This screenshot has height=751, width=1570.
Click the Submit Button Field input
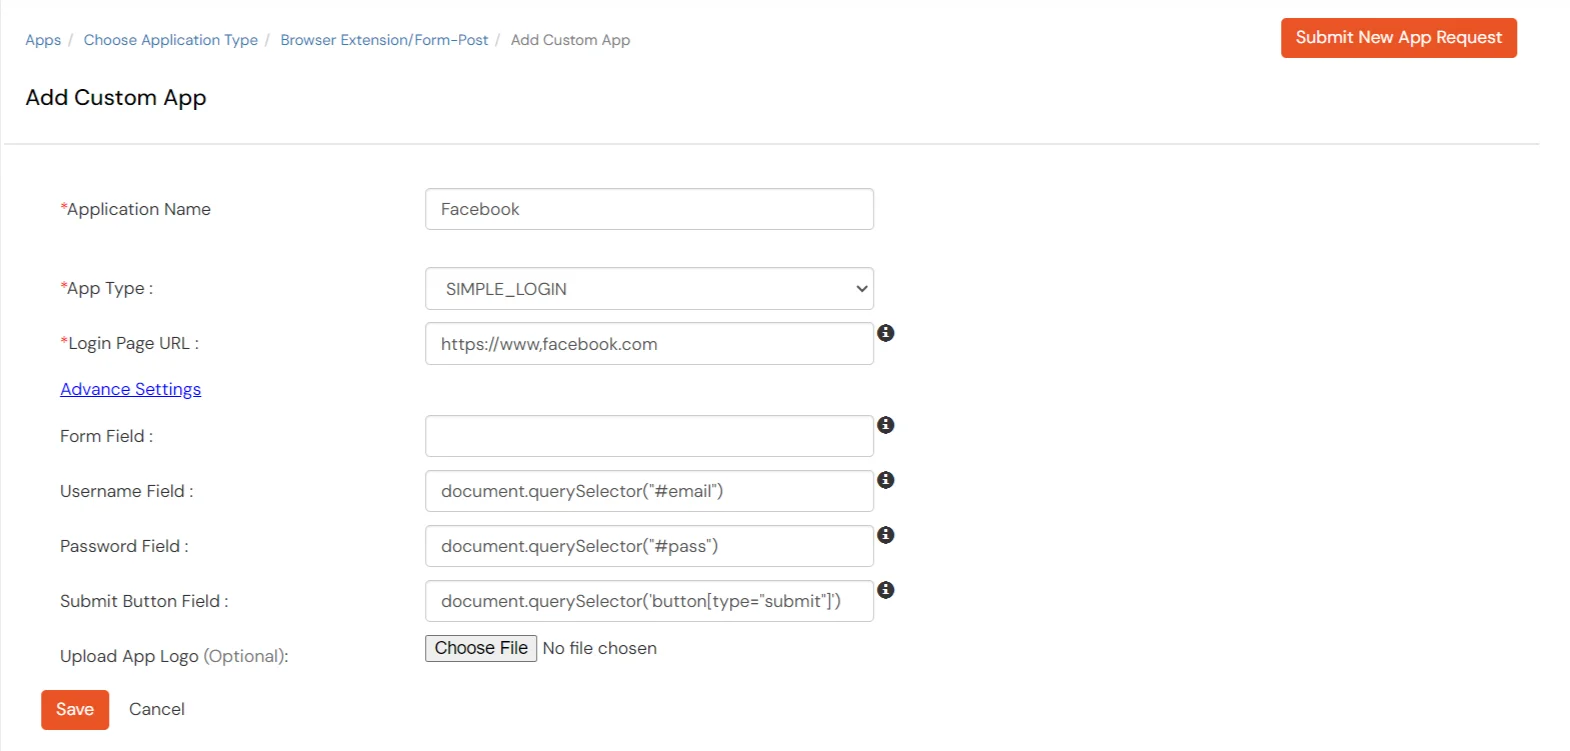(649, 601)
